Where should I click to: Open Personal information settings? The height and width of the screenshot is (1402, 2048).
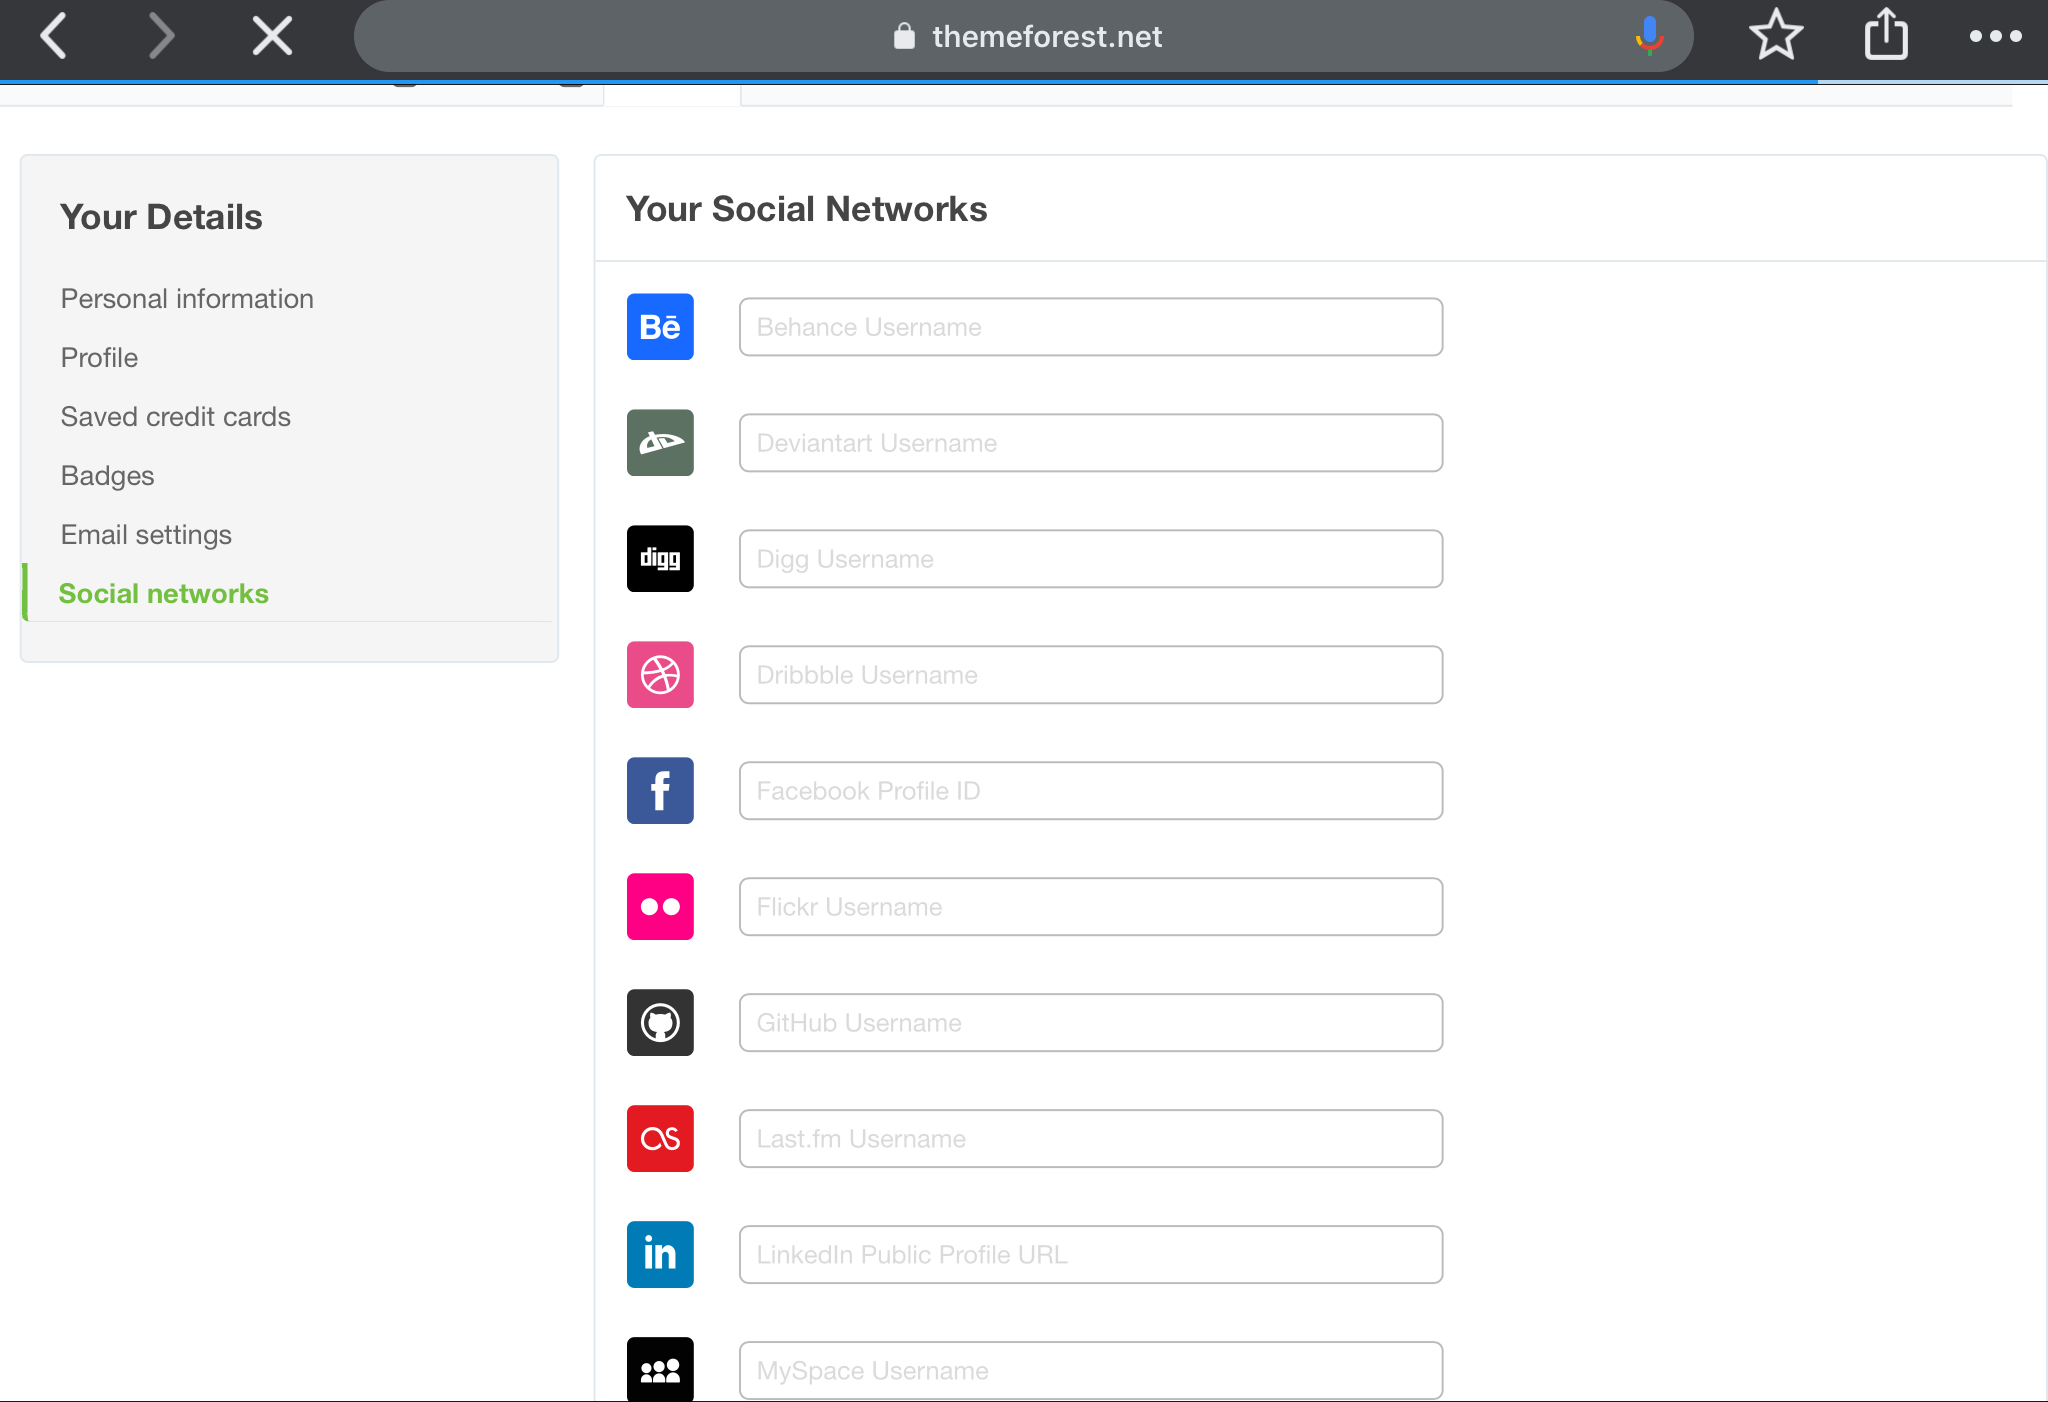(187, 299)
